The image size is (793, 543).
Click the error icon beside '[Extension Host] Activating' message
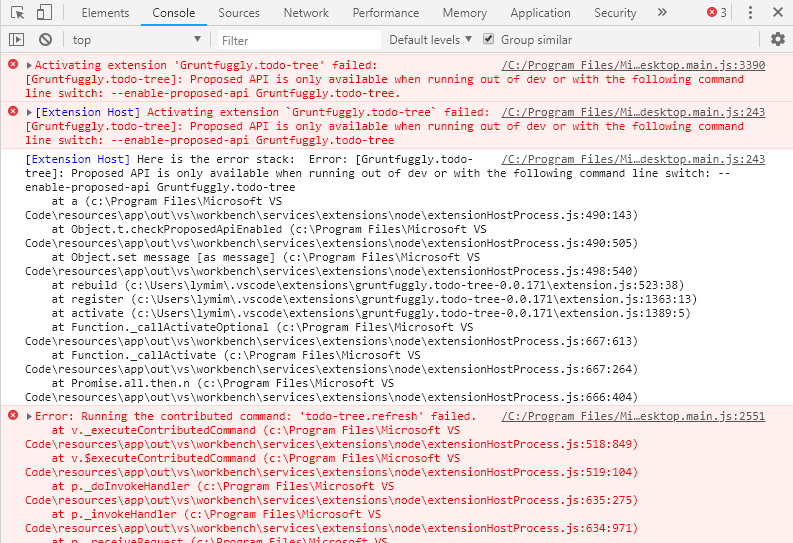[x=13, y=111]
